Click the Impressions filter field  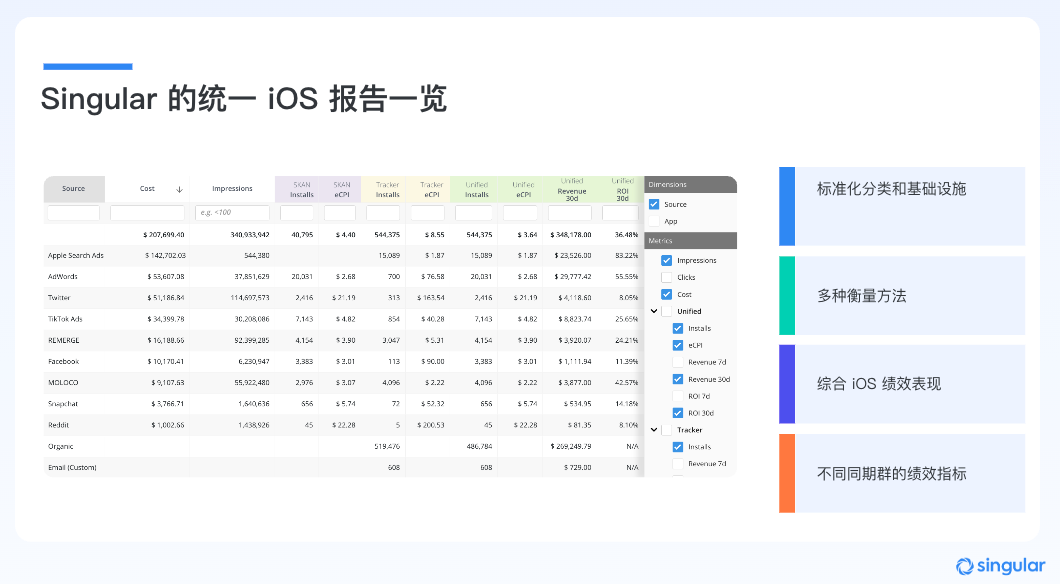233,212
